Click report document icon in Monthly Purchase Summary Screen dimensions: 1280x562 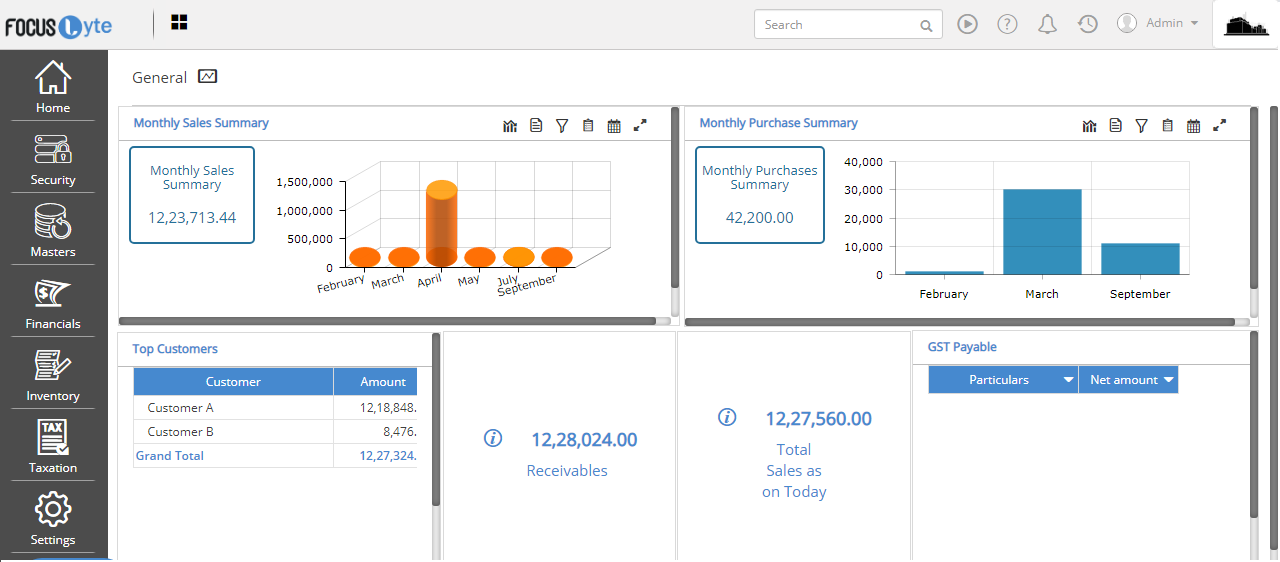pyautogui.click(x=1116, y=125)
